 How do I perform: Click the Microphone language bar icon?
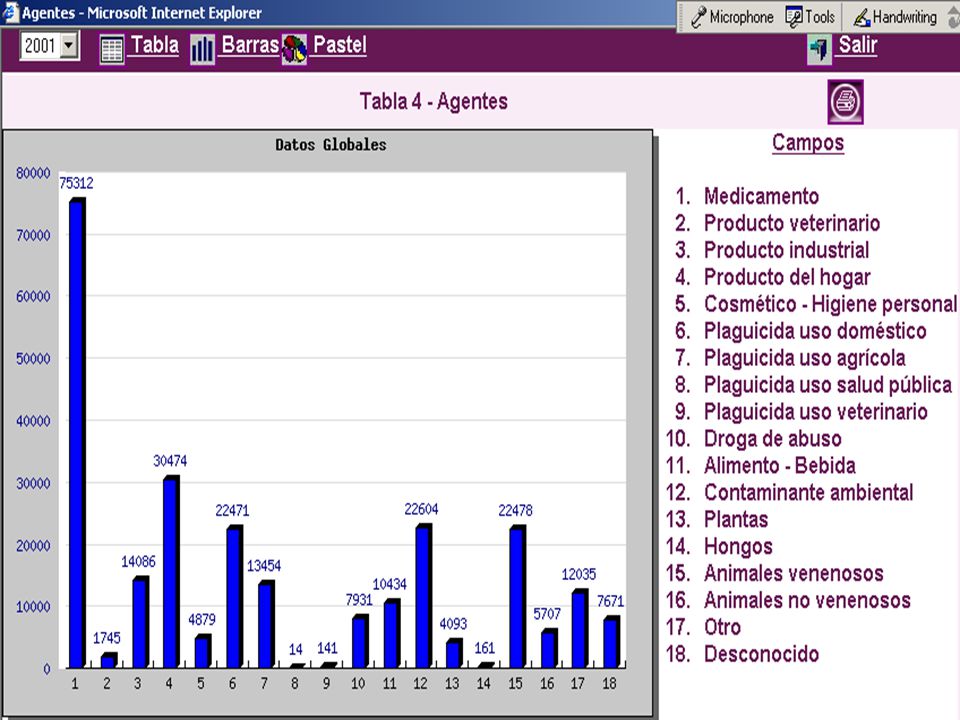click(x=733, y=17)
